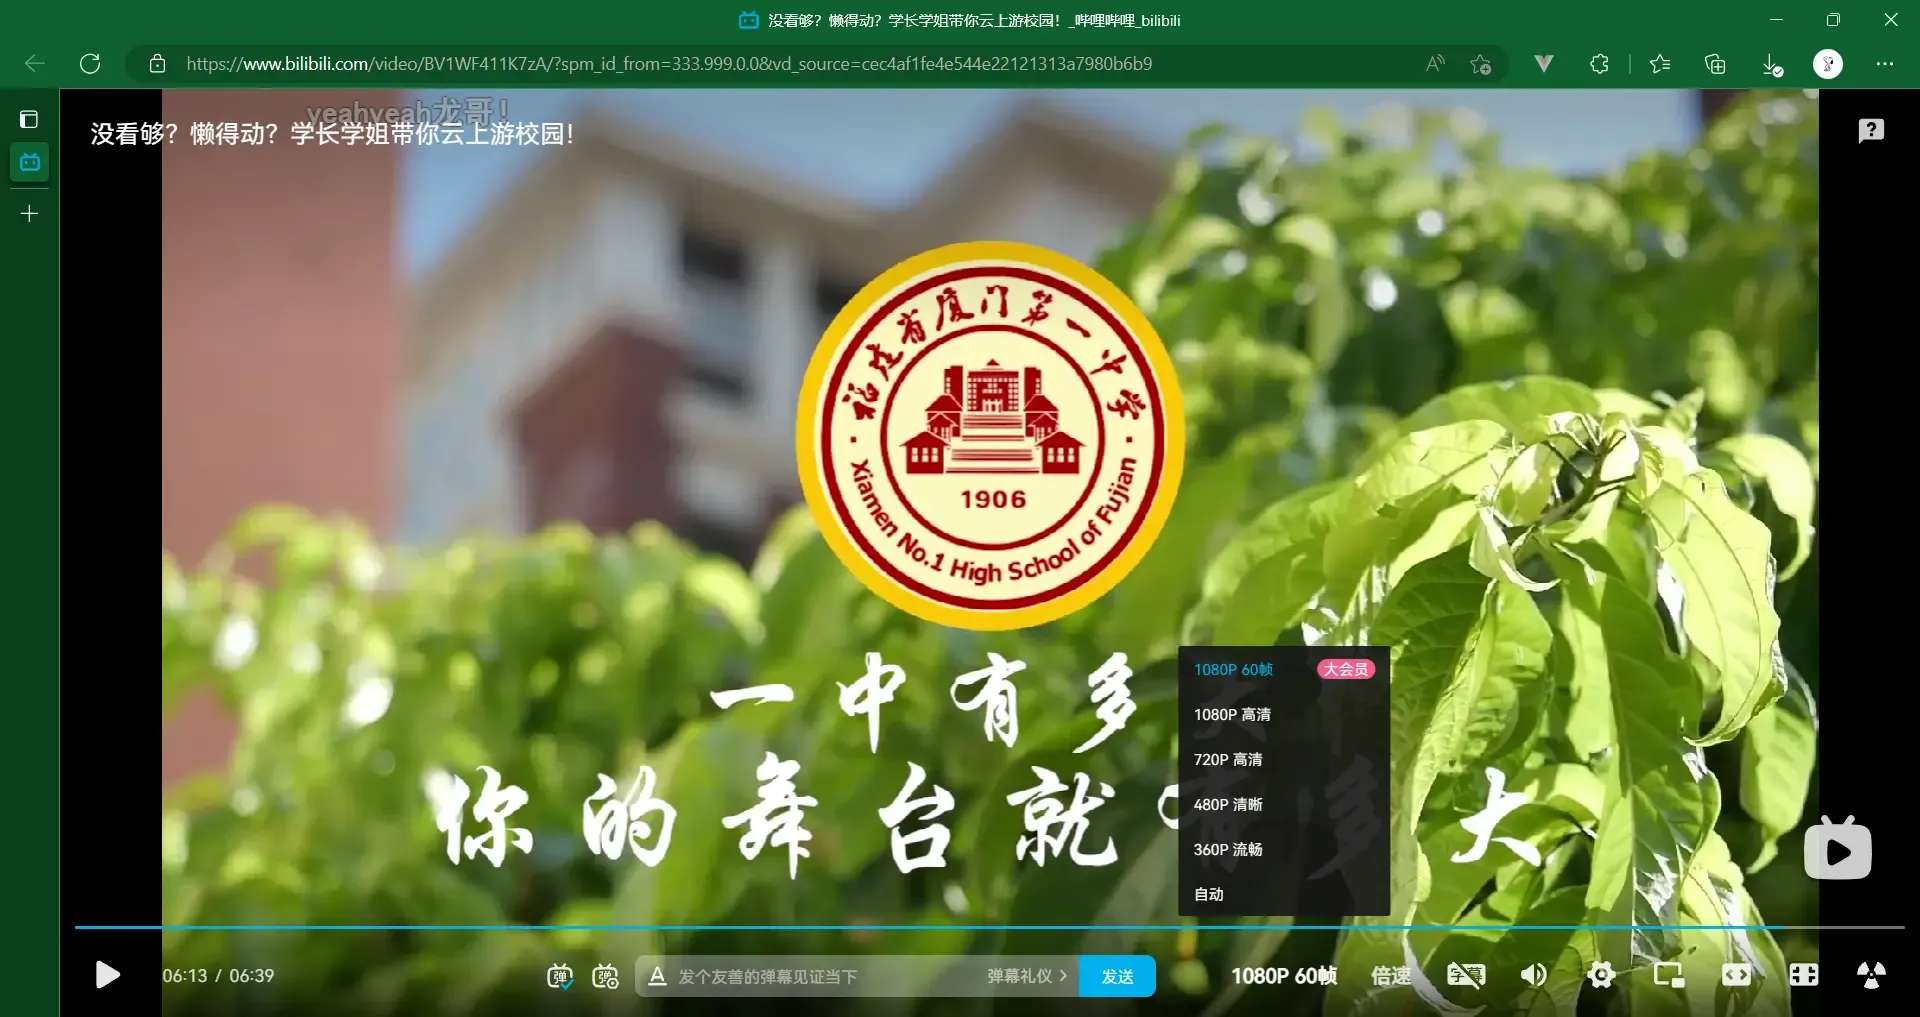Screen dimensions: 1920x1017
Task: Open the 1080P 60帧 quality selector in control bar
Action: pos(1284,976)
